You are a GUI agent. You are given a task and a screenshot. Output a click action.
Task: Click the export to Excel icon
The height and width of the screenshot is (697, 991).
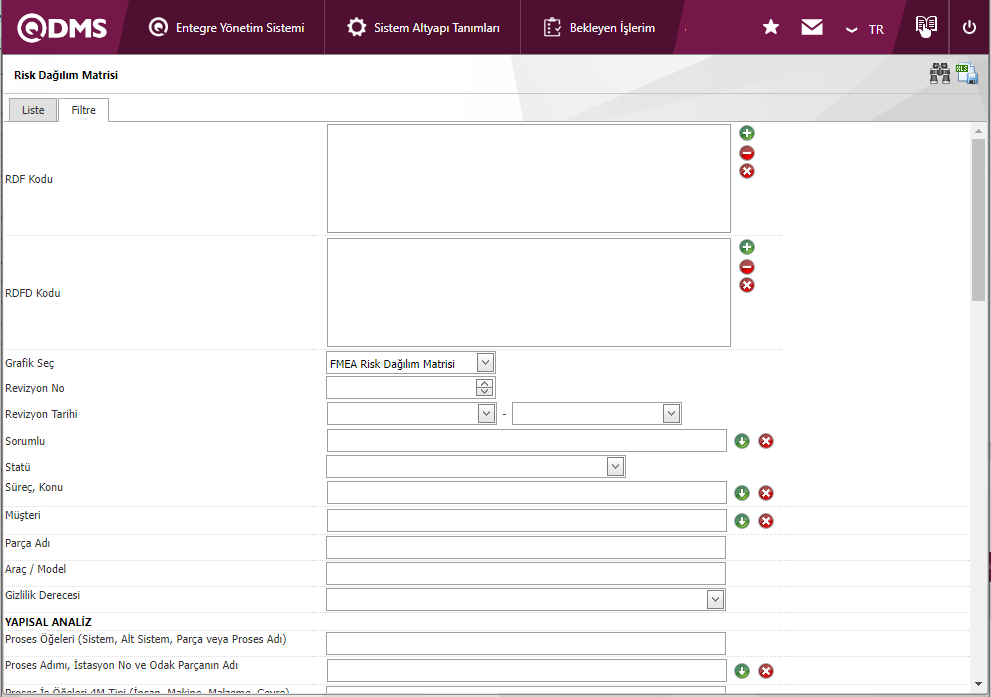point(967,73)
